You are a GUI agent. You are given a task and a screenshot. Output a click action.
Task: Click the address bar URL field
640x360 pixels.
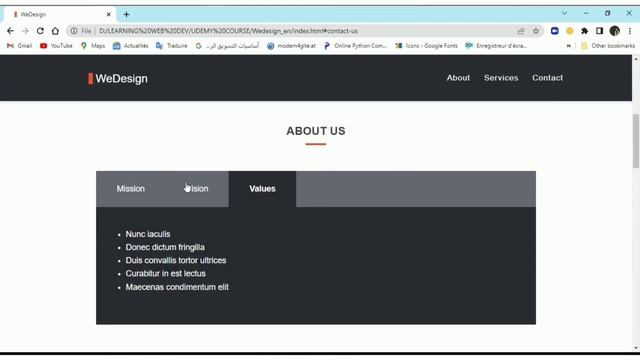pyautogui.click(x=304, y=31)
